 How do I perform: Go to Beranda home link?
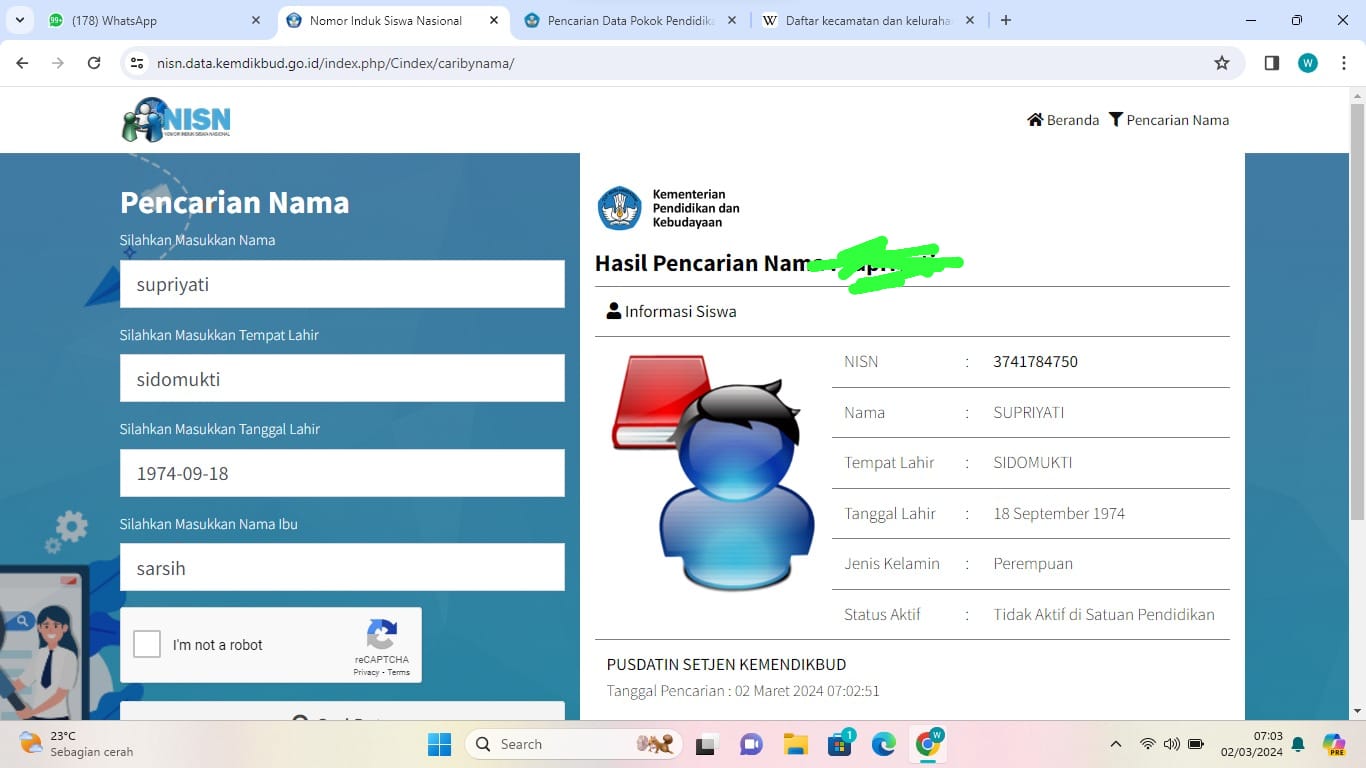click(1063, 120)
